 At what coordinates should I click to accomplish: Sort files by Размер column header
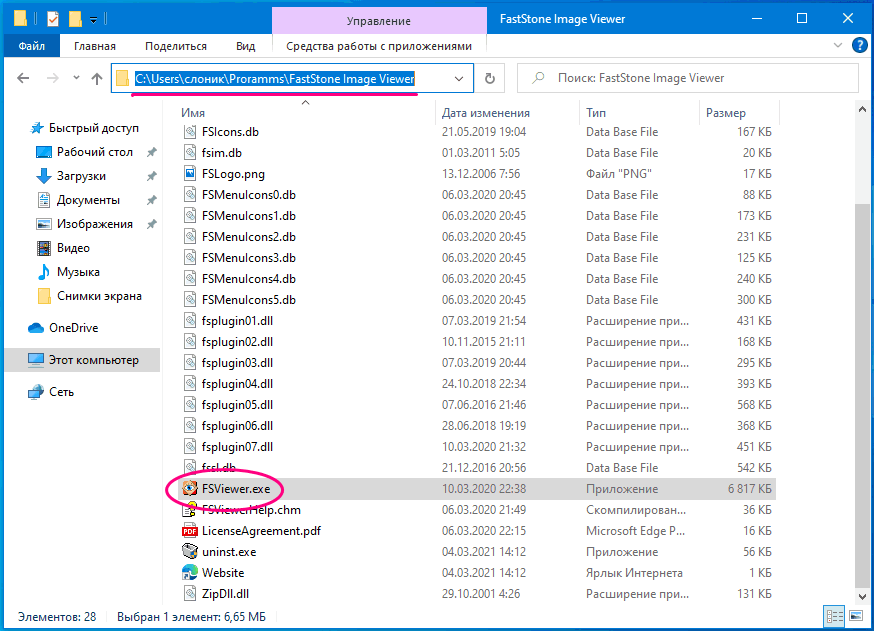(x=725, y=113)
